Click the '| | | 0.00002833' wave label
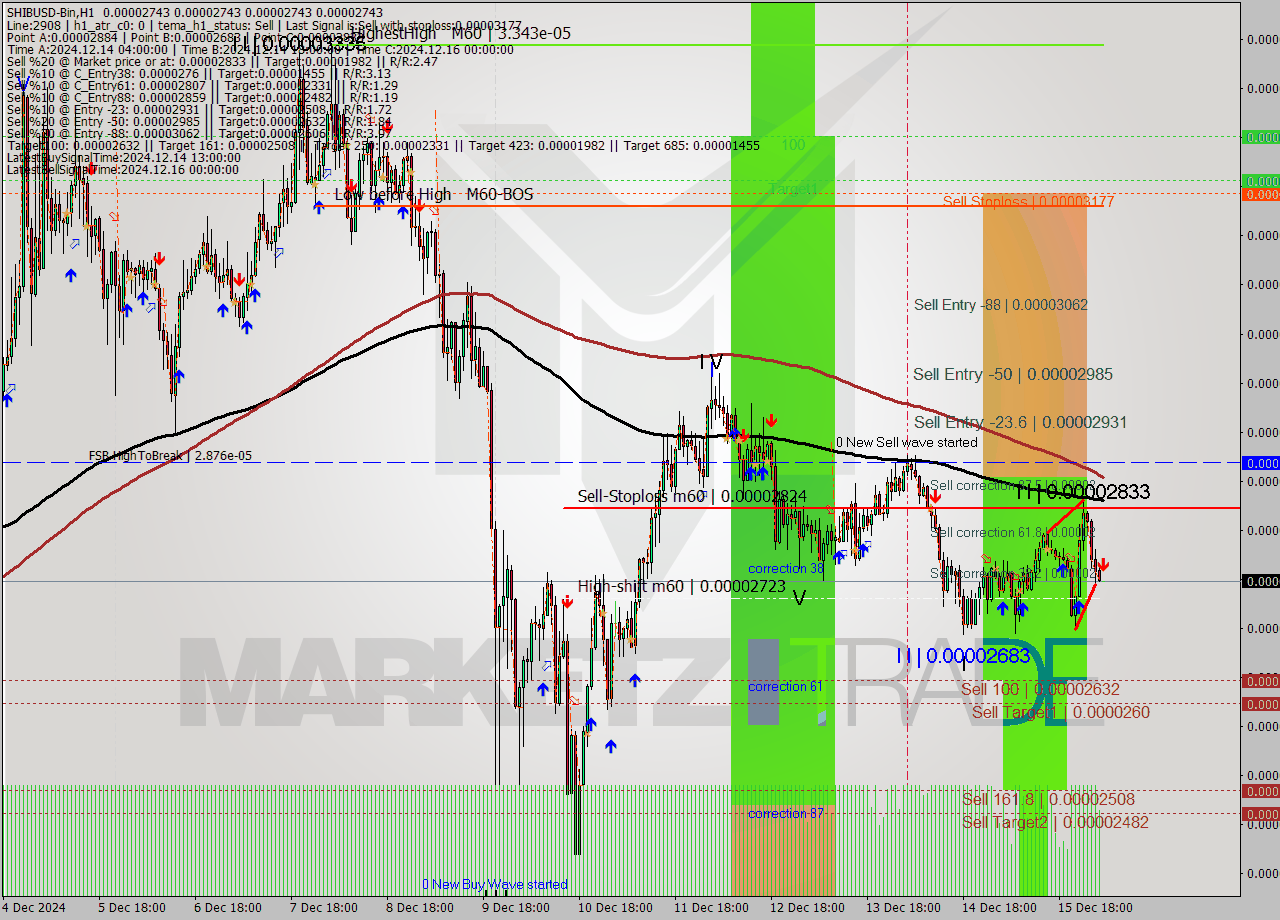This screenshot has height=920, width=1280. coord(1082,492)
